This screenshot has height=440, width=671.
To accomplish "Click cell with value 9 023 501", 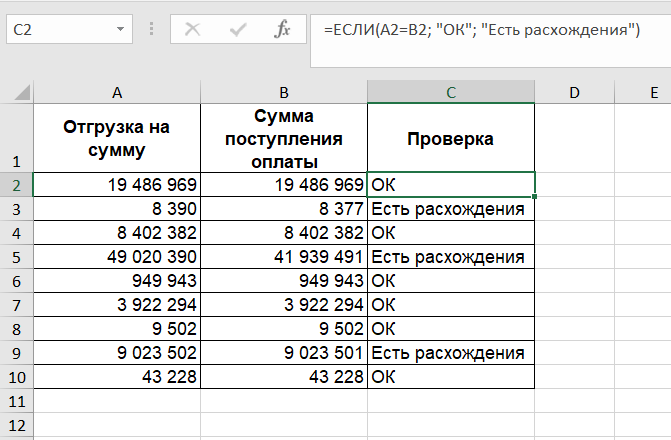I will (x=284, y=353).
